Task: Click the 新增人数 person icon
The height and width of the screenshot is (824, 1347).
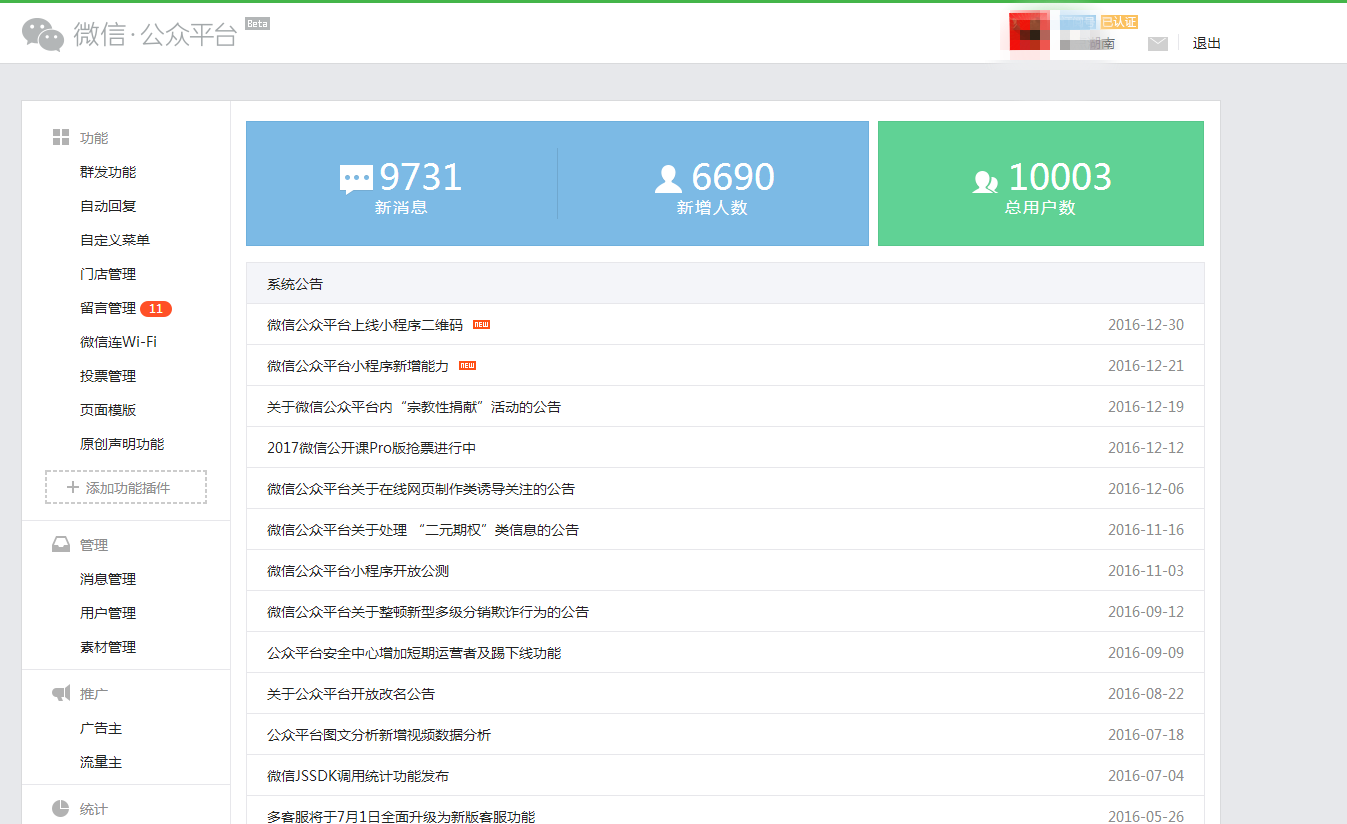Action: [x=668, y=179]
